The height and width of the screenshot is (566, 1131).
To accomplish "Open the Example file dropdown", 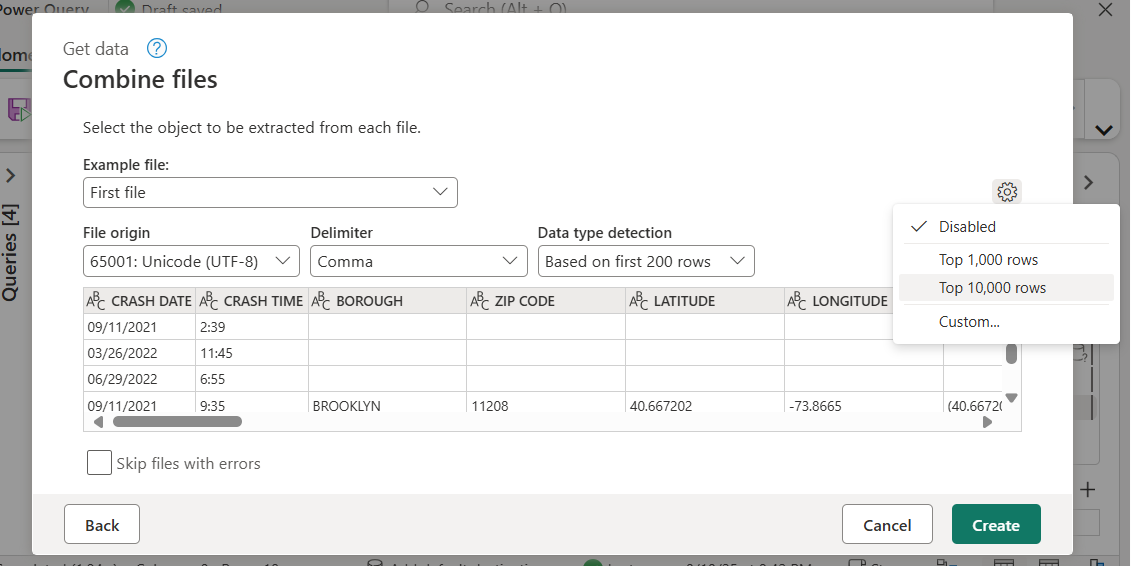I will click(270, 193).
